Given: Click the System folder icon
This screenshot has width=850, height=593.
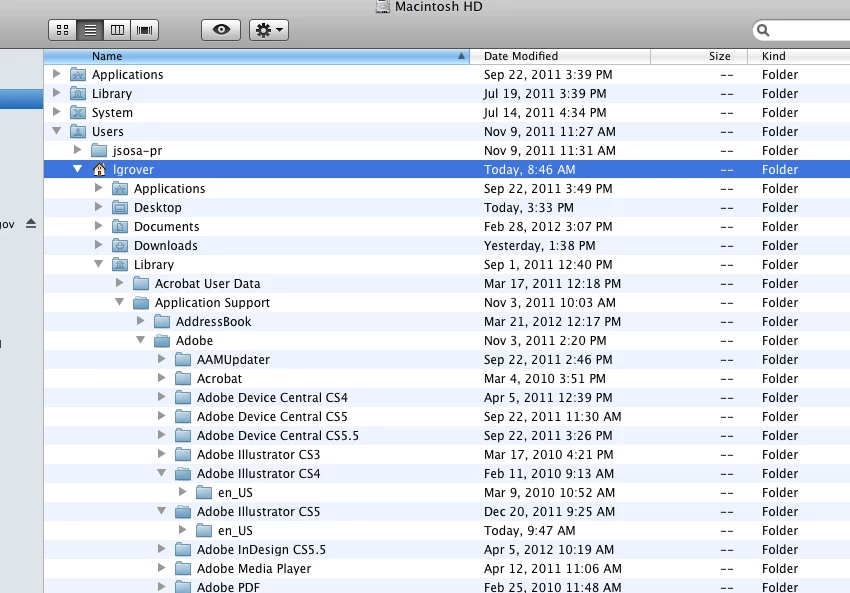Looking at the screenshot, I should pyautogui.click(x=78, y=112).
